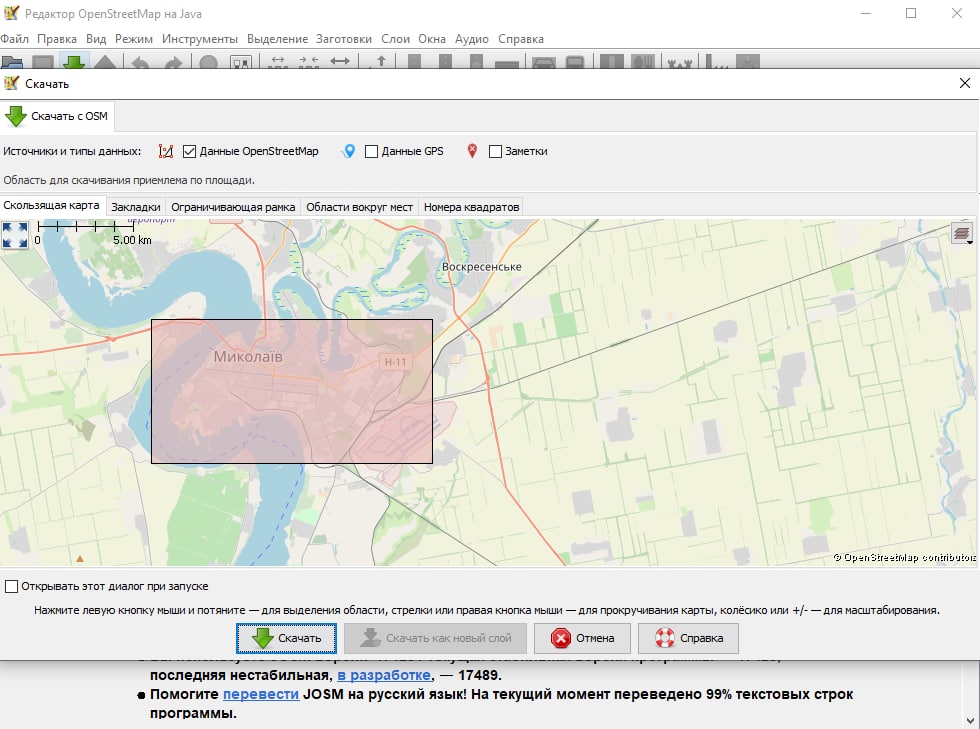Click the OpenStreetMap data source icon
The width and height of the screenshot is (980, 729).
click(165, 151)
